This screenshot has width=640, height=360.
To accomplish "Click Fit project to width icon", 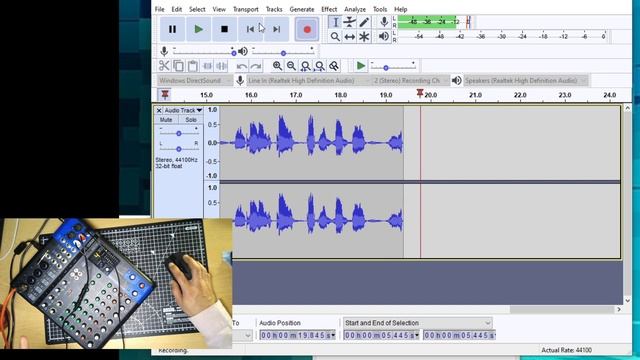I will click(x=320, y=66).
